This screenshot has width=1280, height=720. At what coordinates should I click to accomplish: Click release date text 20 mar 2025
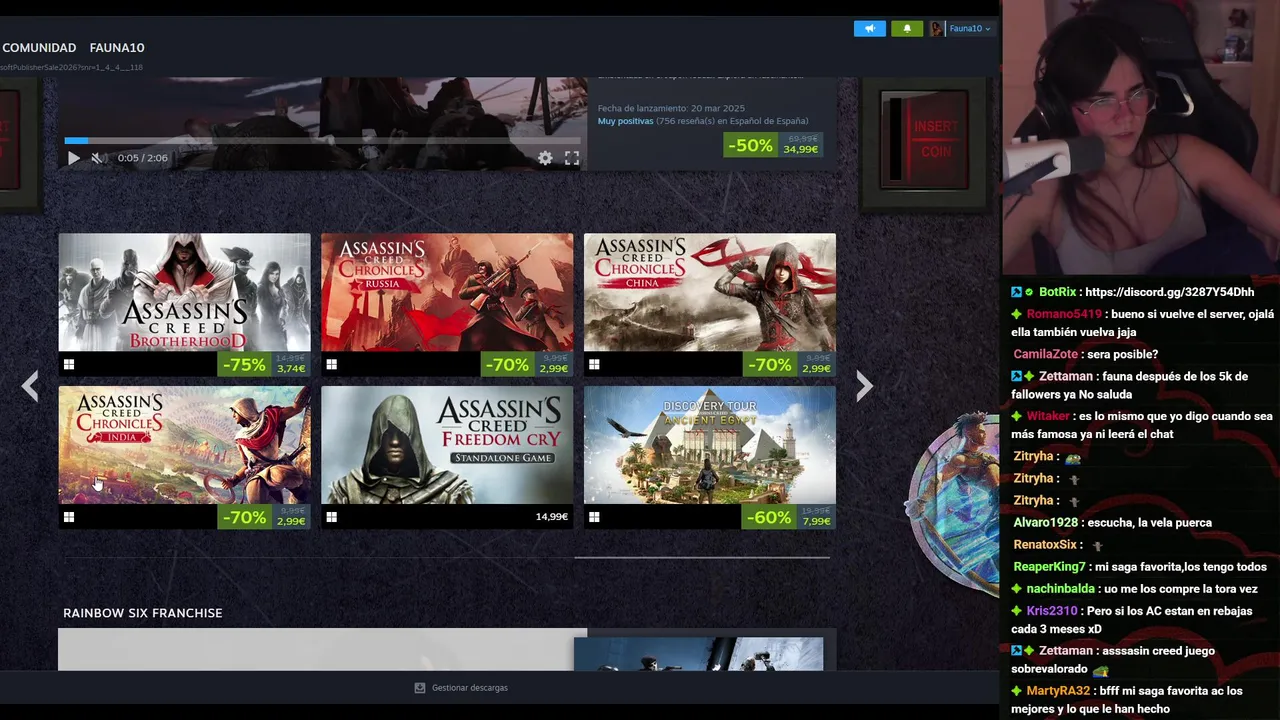coord(718,108)
